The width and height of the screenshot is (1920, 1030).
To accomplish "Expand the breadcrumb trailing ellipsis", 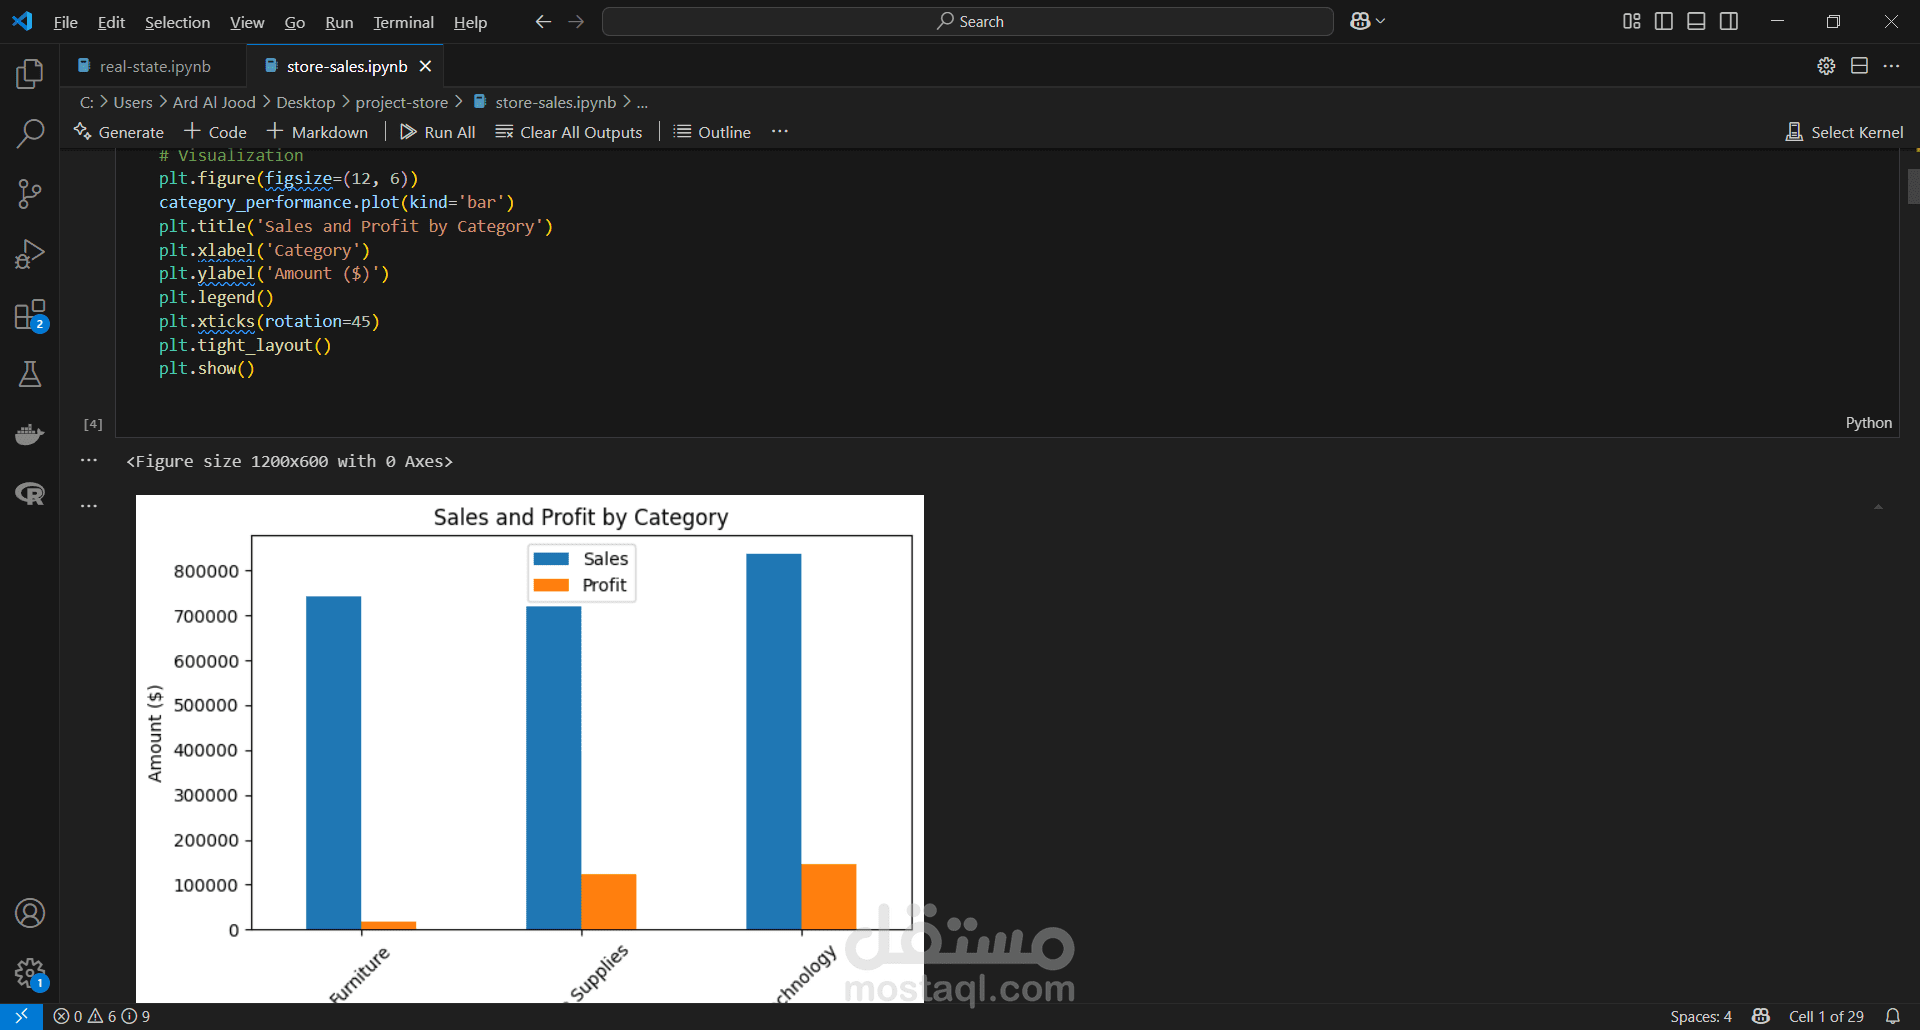I will coord(642,102).
